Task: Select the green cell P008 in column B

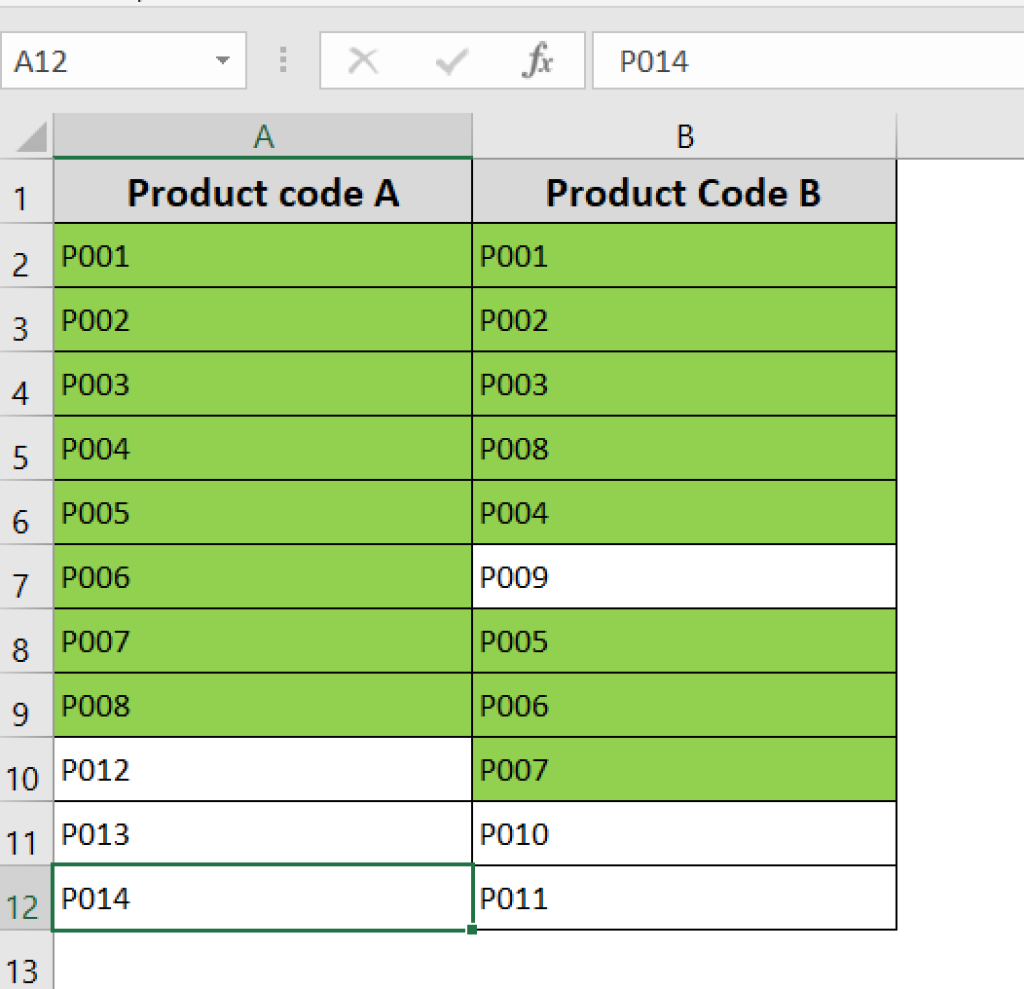Action: pyautogui.click(x=684, y=449)
